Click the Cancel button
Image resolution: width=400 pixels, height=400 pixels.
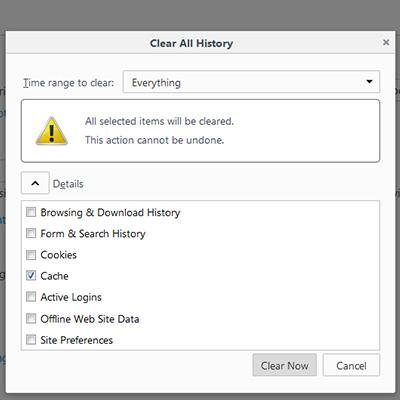(351, 365)
